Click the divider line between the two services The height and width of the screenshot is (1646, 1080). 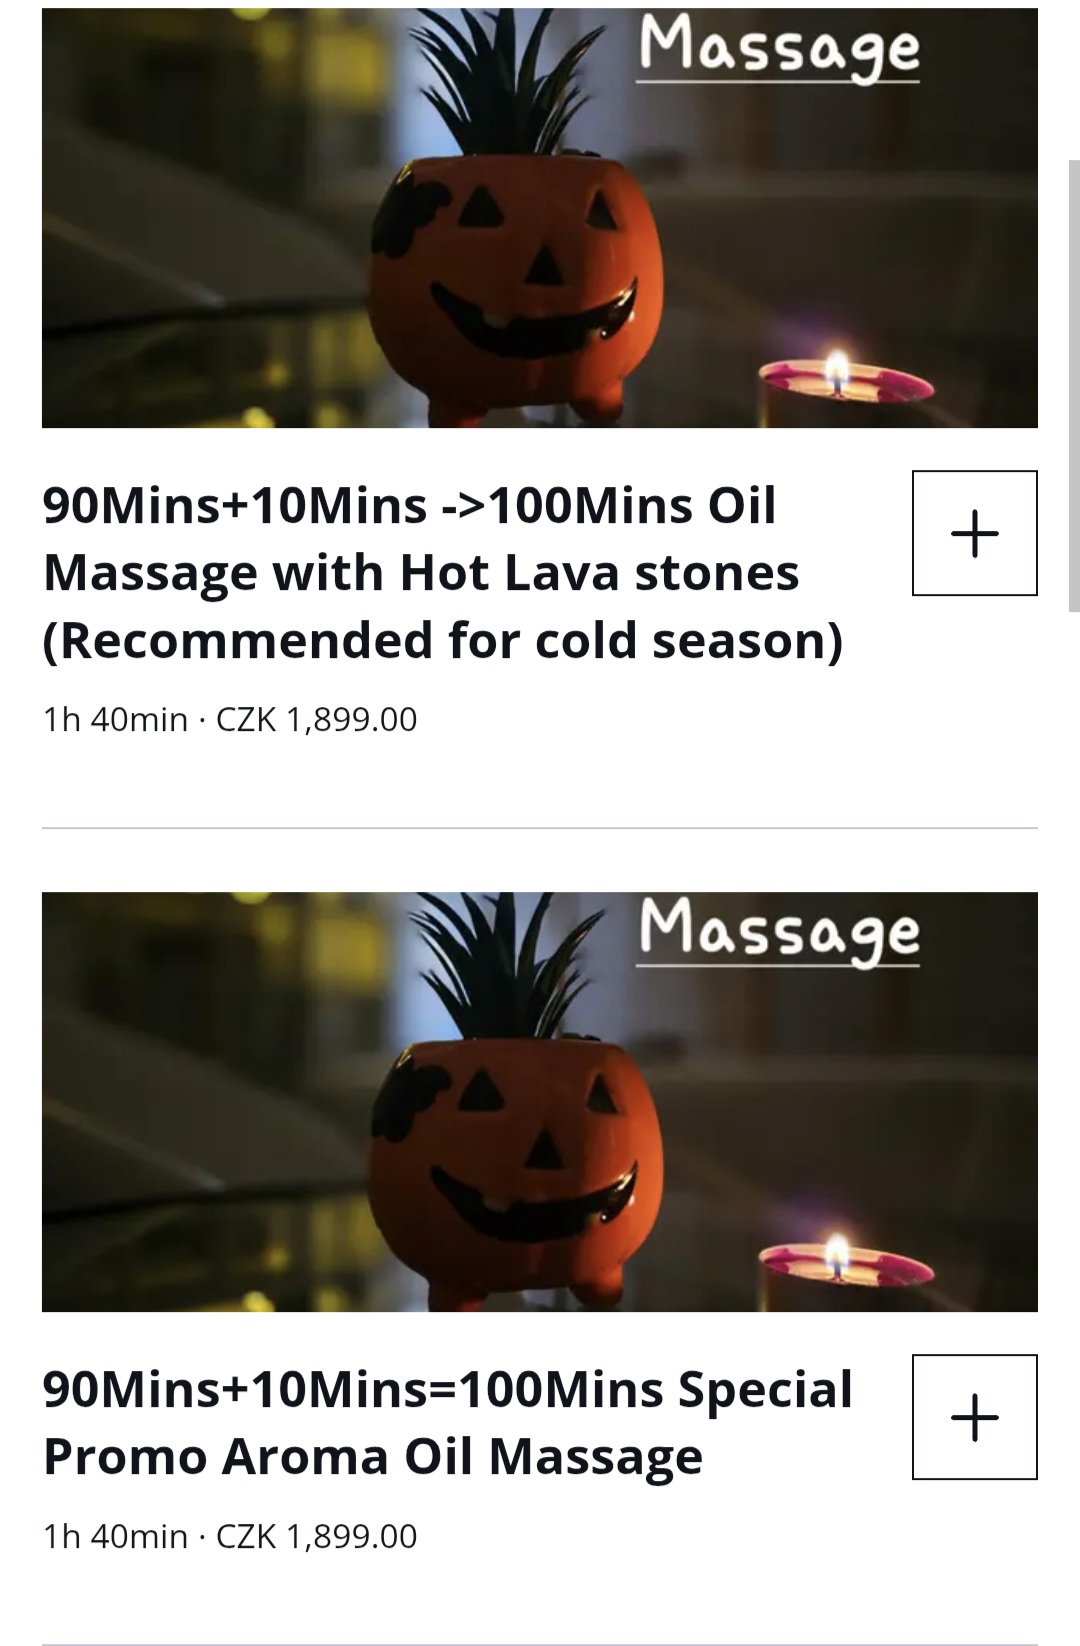click(x=540, y=828)
